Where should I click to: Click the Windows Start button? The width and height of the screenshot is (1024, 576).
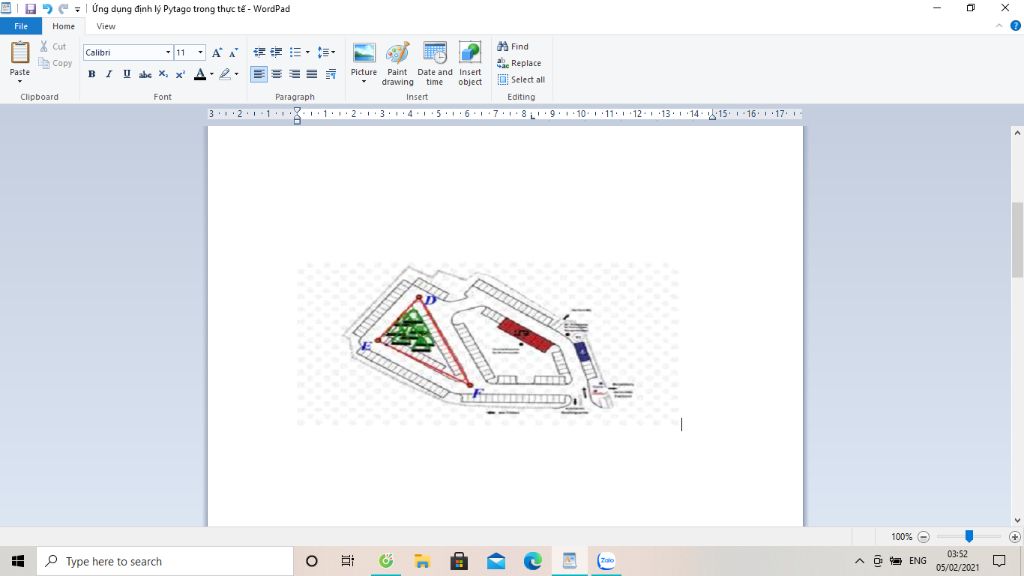18,561
